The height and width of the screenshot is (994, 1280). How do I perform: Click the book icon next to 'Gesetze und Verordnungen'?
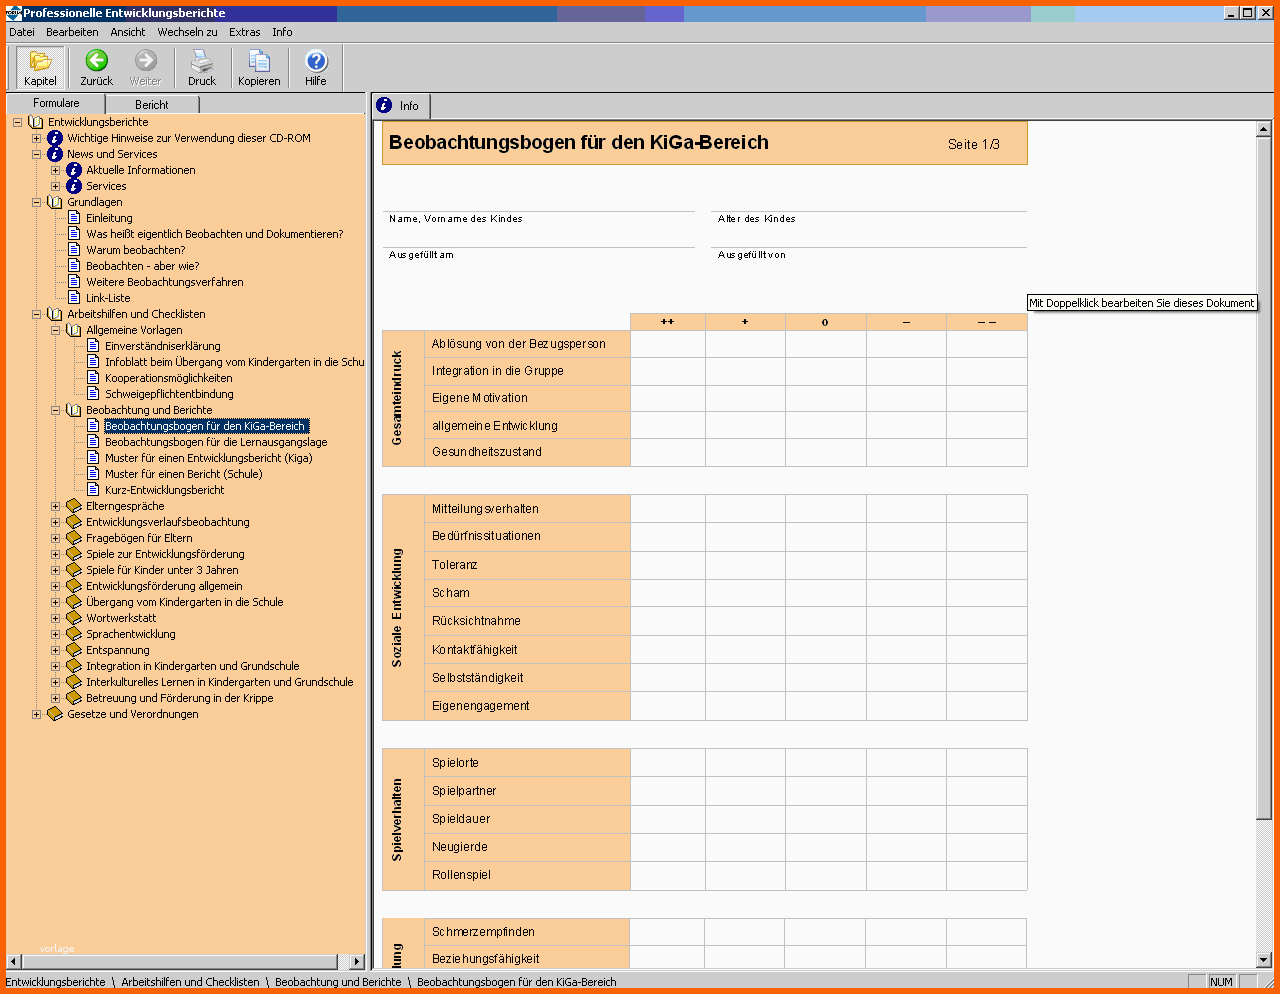(x=55, y=714)
